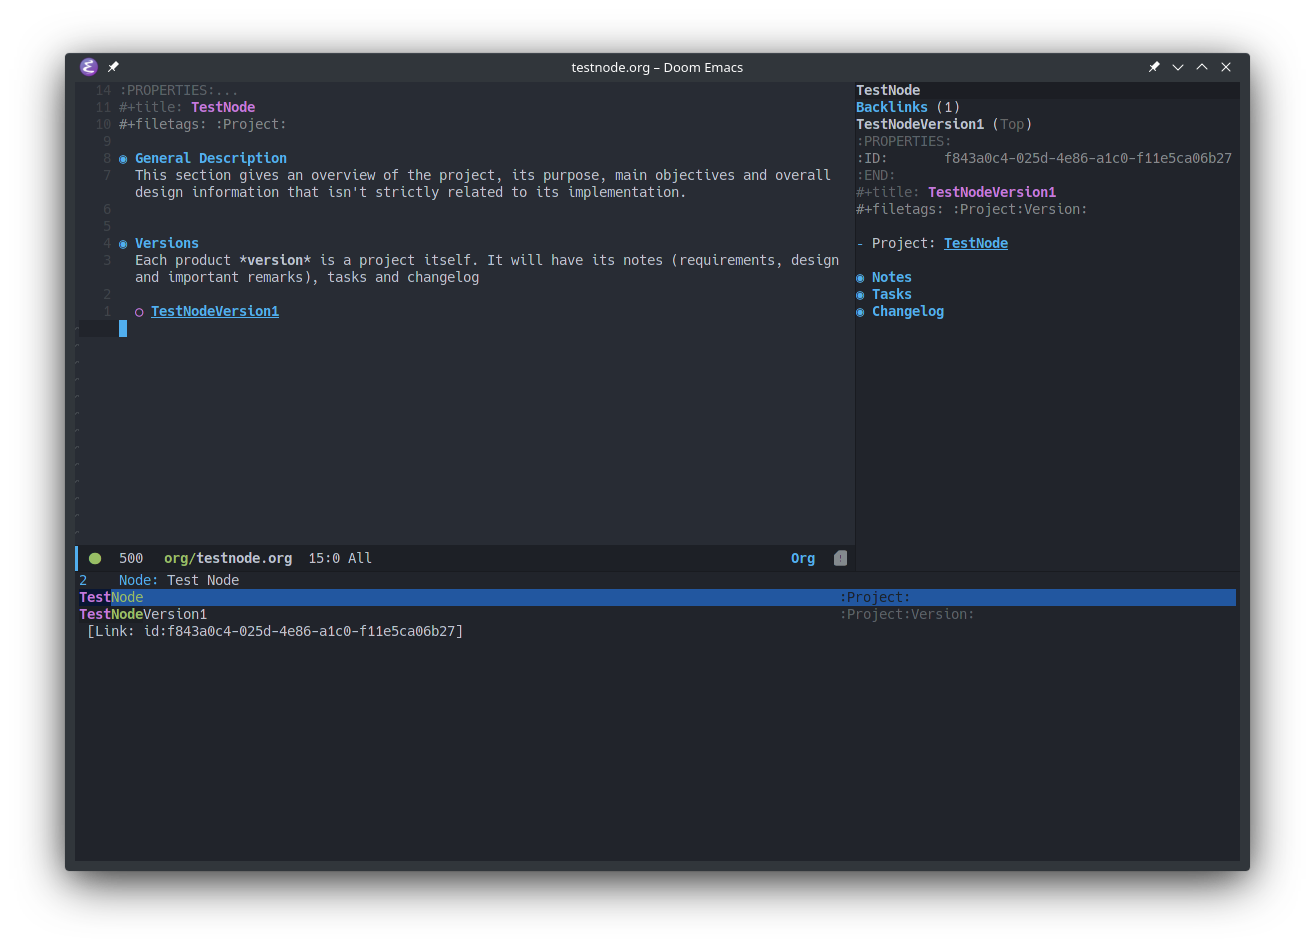This screenshot has width=1315, height=948.
Task: Click the pin icon beside the Emacs logo
Action: (112, 67)
